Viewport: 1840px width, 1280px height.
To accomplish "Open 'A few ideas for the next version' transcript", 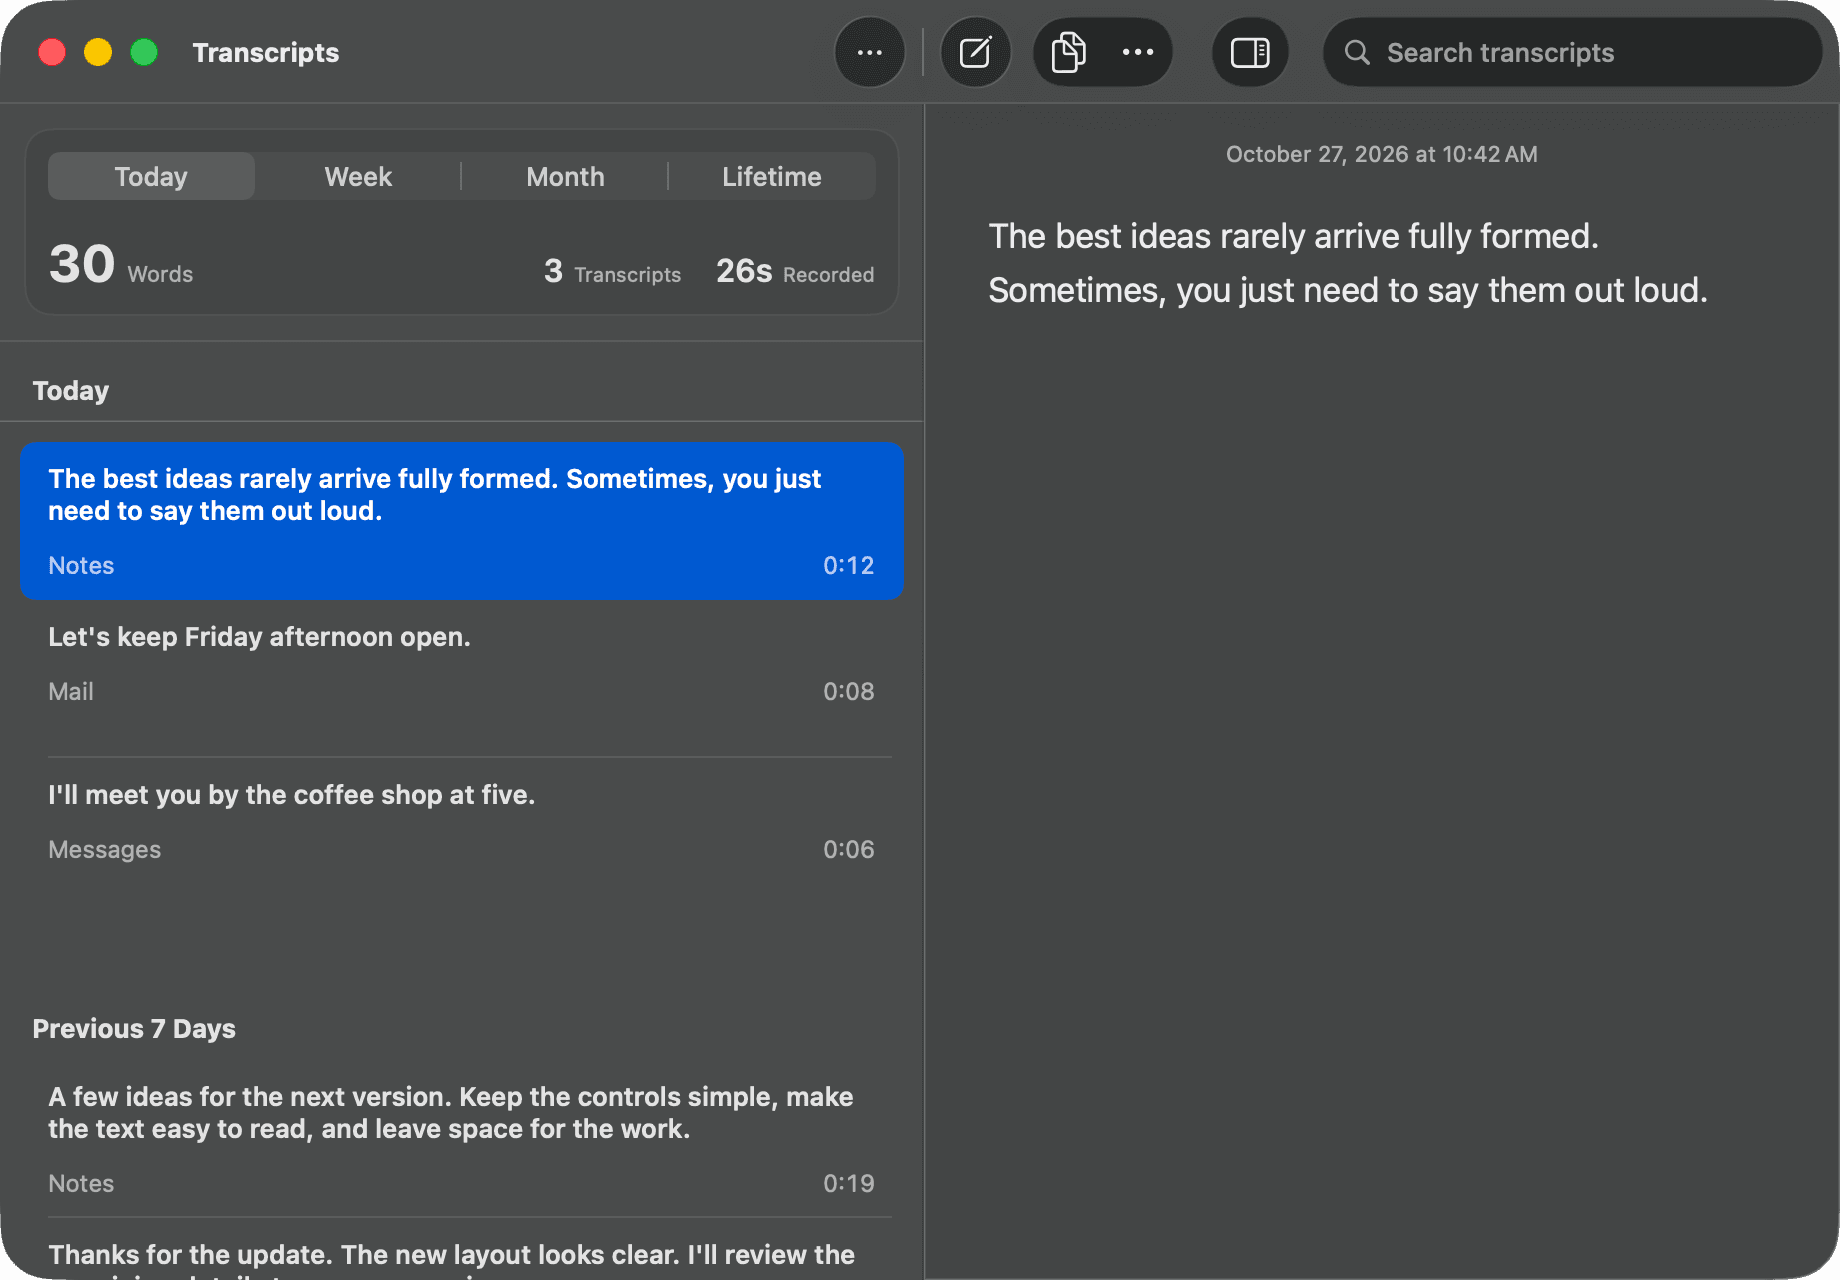I will (462, 1139).
